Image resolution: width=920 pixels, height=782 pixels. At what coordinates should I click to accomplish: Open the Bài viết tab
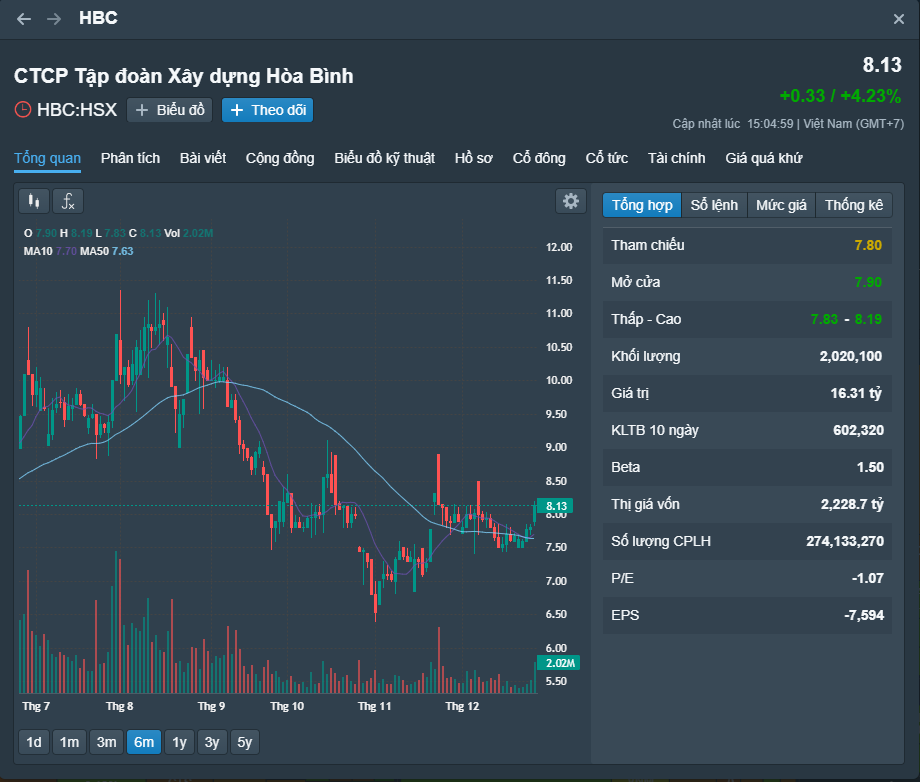pos(203,158)
